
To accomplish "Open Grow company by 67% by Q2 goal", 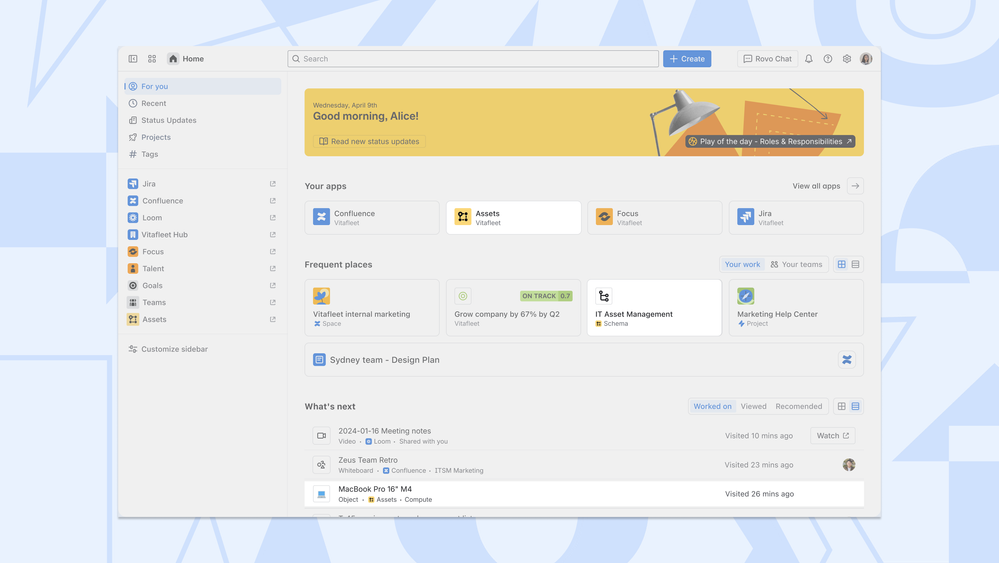I will pyautogui.click(x=514, y=308).
